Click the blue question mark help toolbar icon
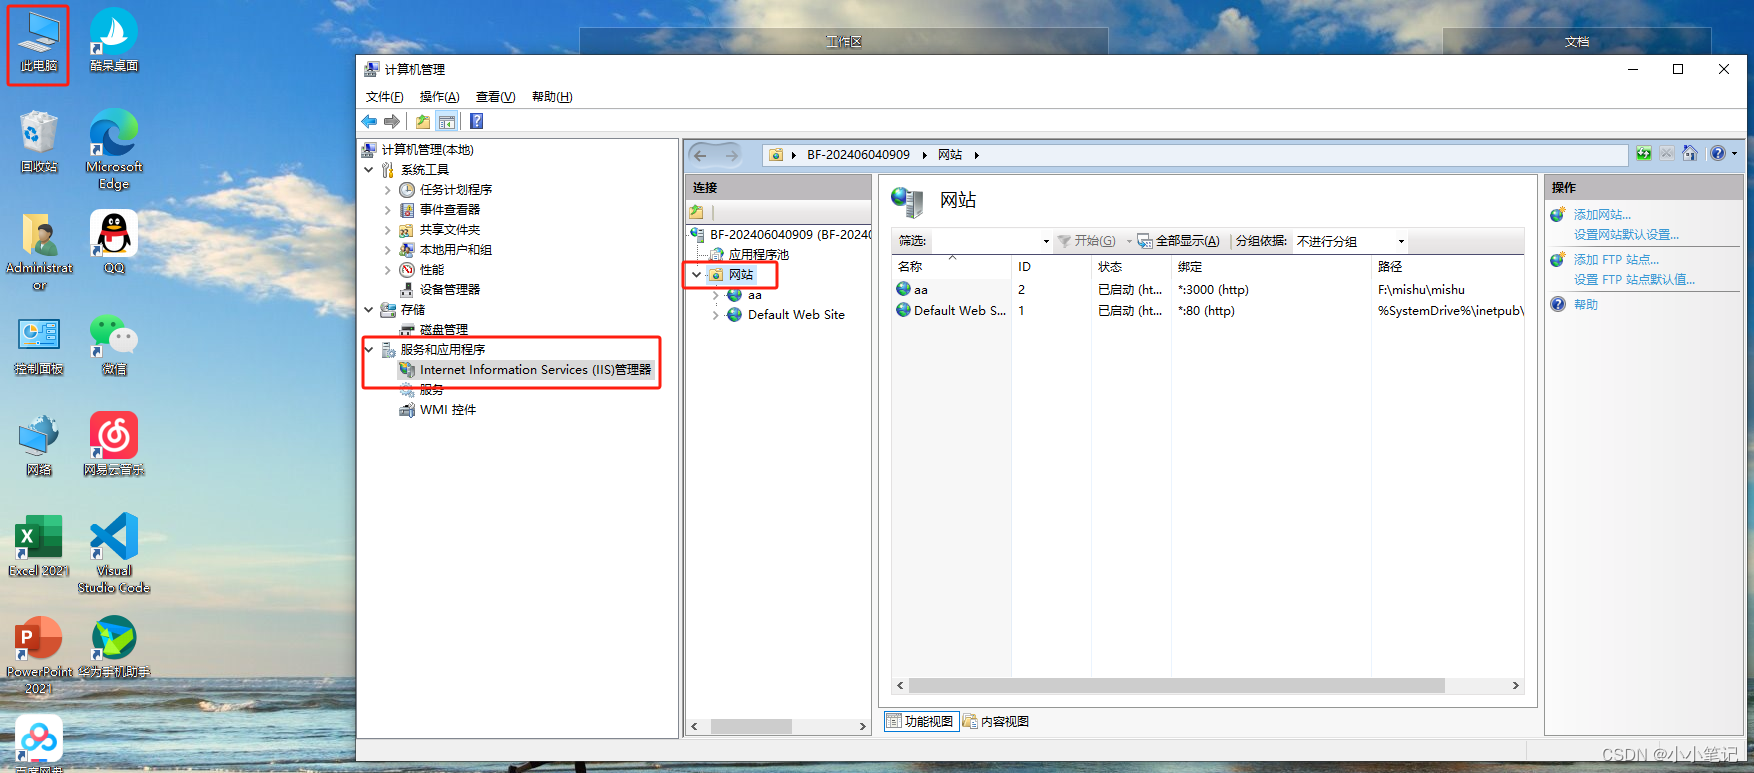This screenshot has height=773, width=1754. [477, 121]
